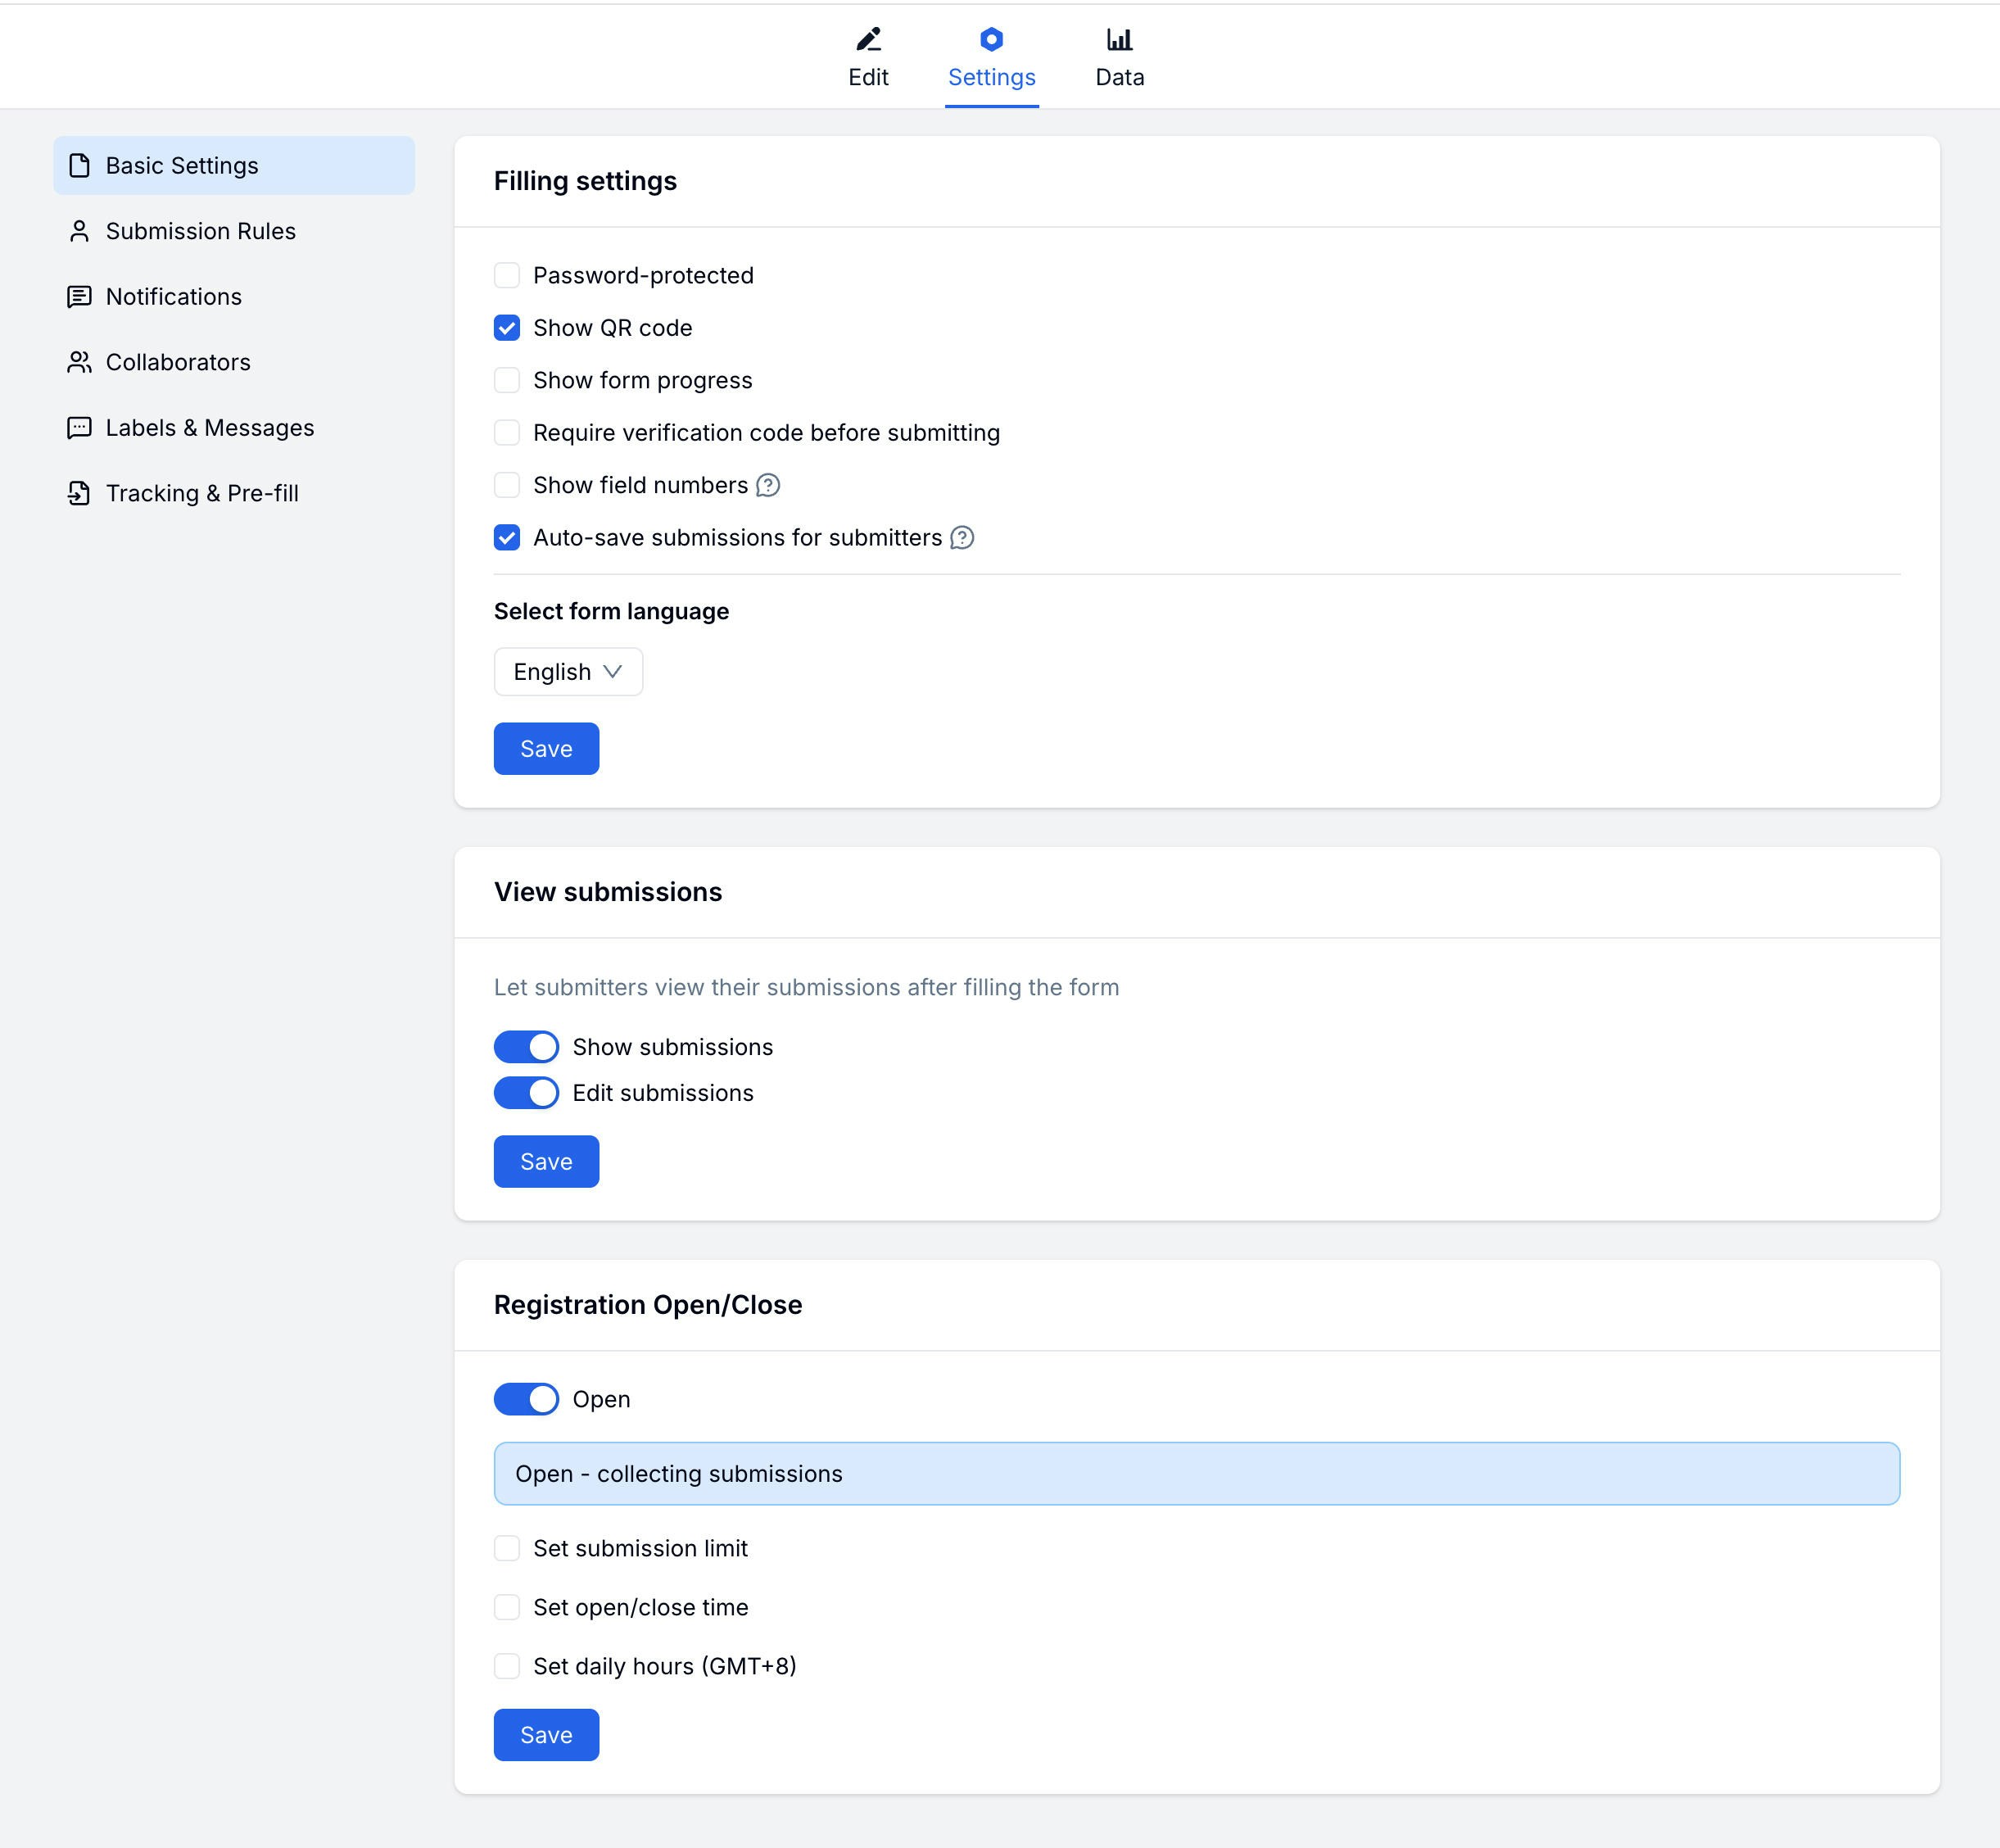This screenshot has height=1848, width=2000.
Task: Click the Settings hexagon icon
Action: pyautogui.click(x=991, y=39)
